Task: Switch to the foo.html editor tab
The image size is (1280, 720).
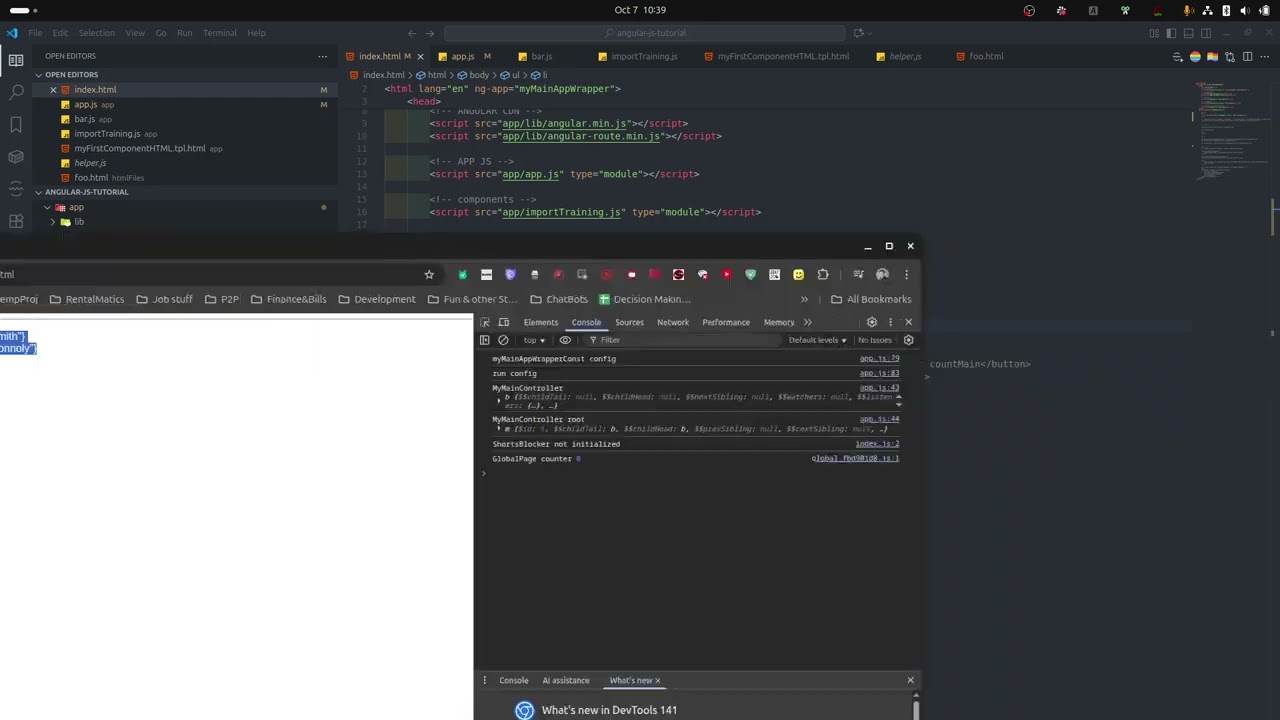Action: point(986,57)
